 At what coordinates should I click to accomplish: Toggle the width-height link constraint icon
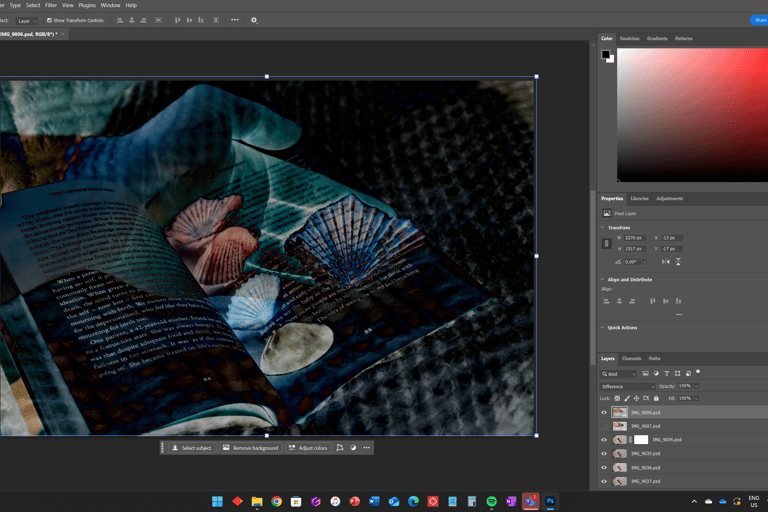coord(606,243)
